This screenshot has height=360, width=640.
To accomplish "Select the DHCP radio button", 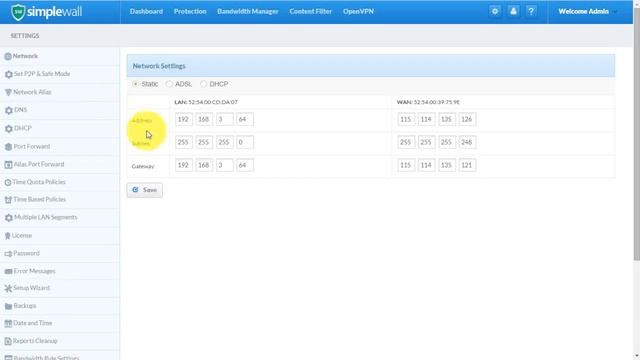I will [203, 84].
